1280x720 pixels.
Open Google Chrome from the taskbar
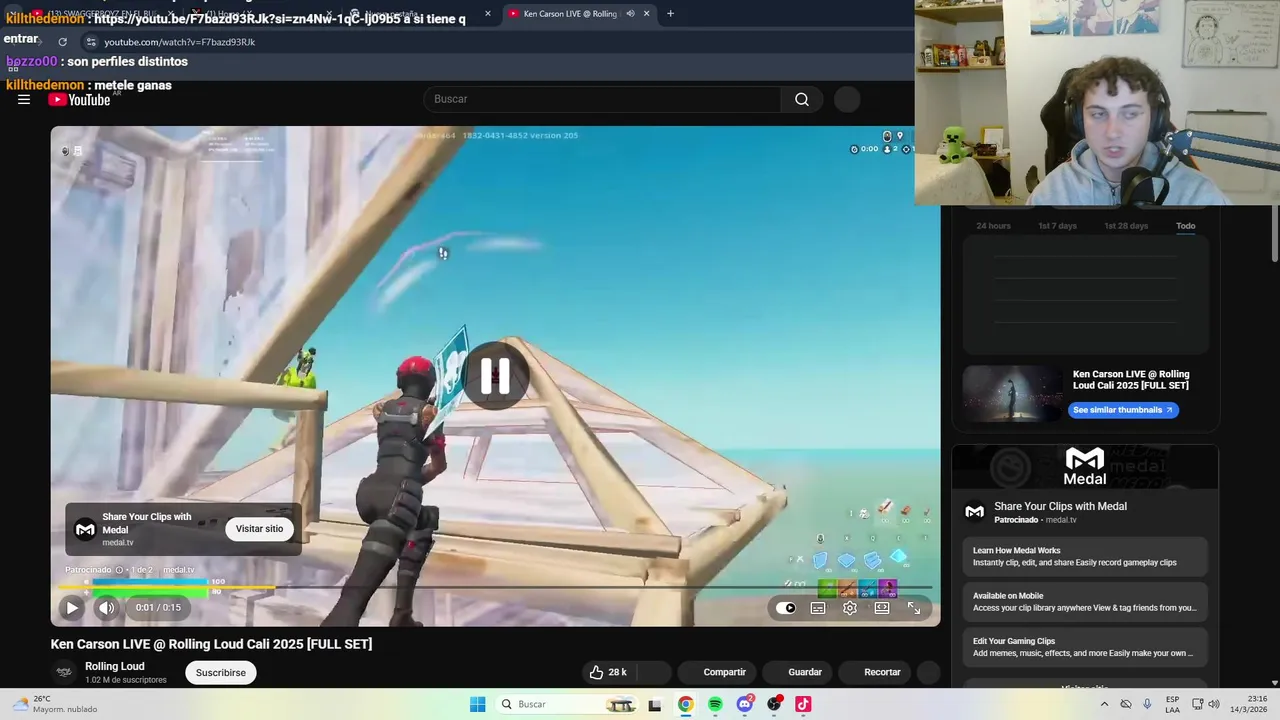tap(685, 704)
